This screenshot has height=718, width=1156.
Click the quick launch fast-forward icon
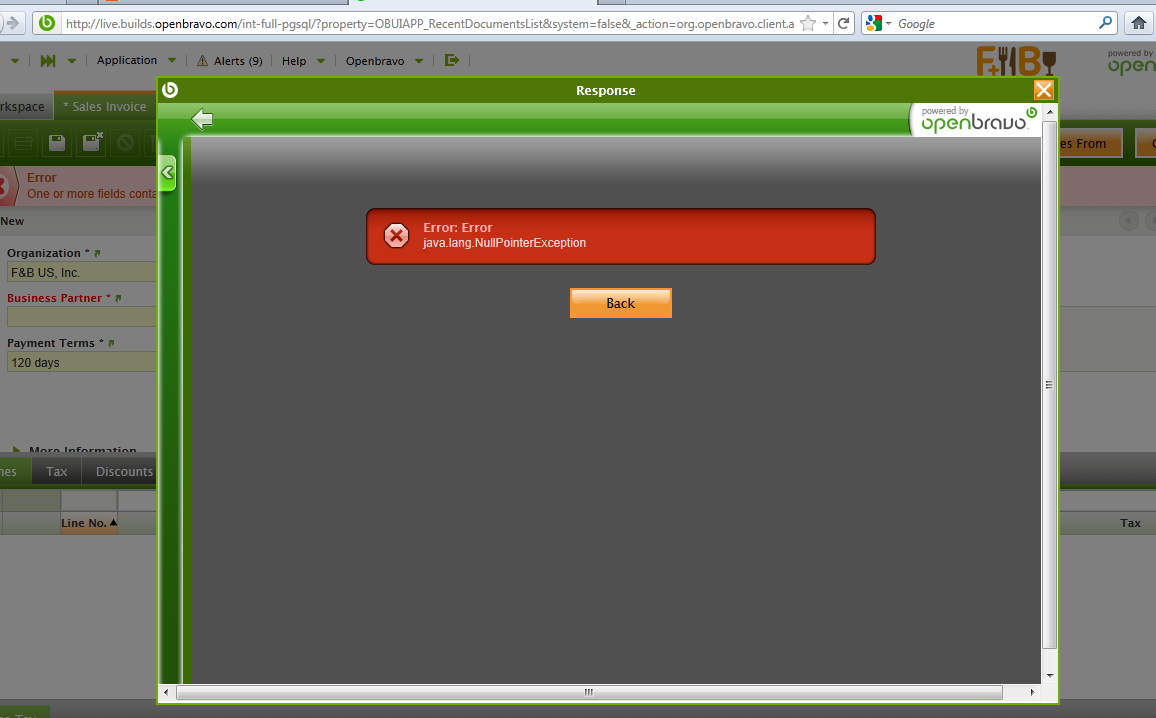[x=48, y=60]
